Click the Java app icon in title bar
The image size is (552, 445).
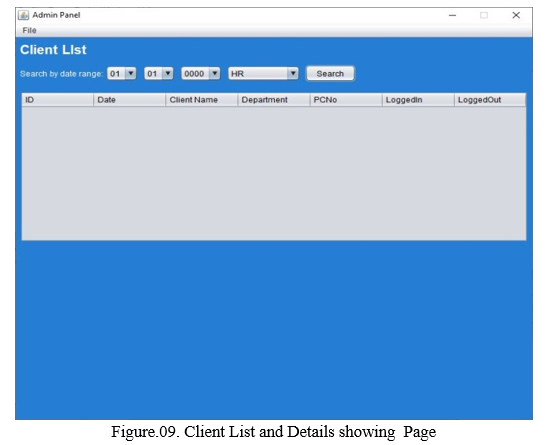coord(24,15)
